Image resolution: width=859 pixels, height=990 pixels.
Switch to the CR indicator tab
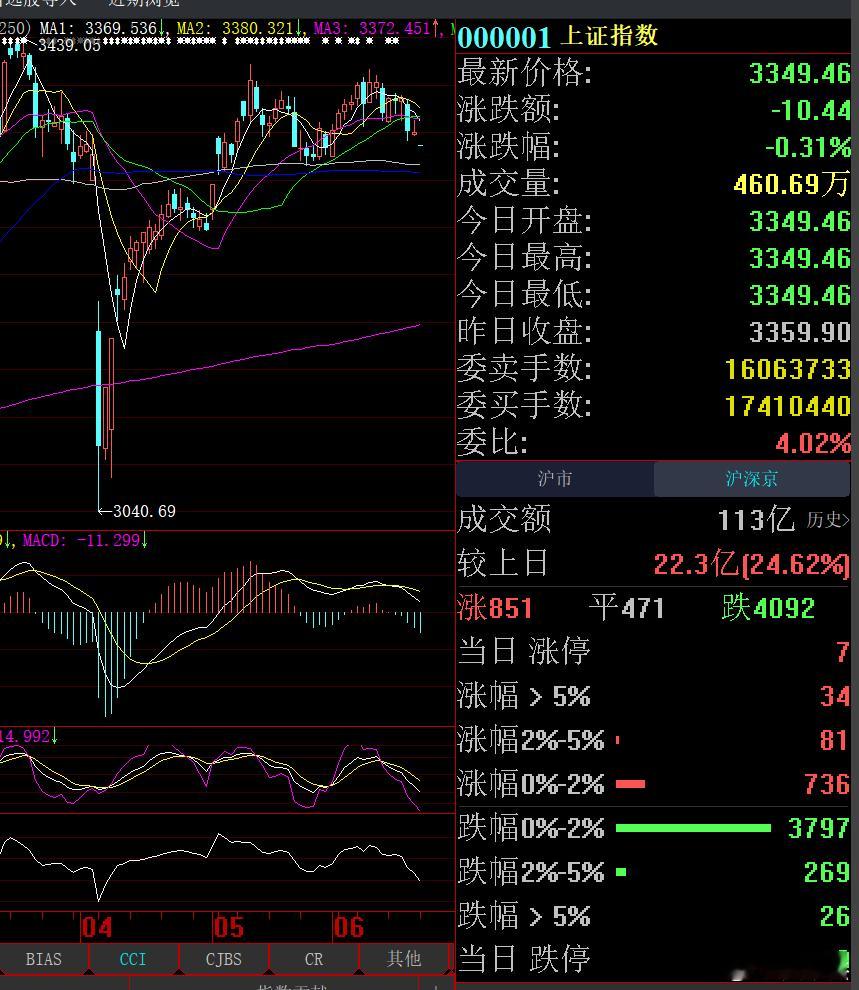[314, 959]
